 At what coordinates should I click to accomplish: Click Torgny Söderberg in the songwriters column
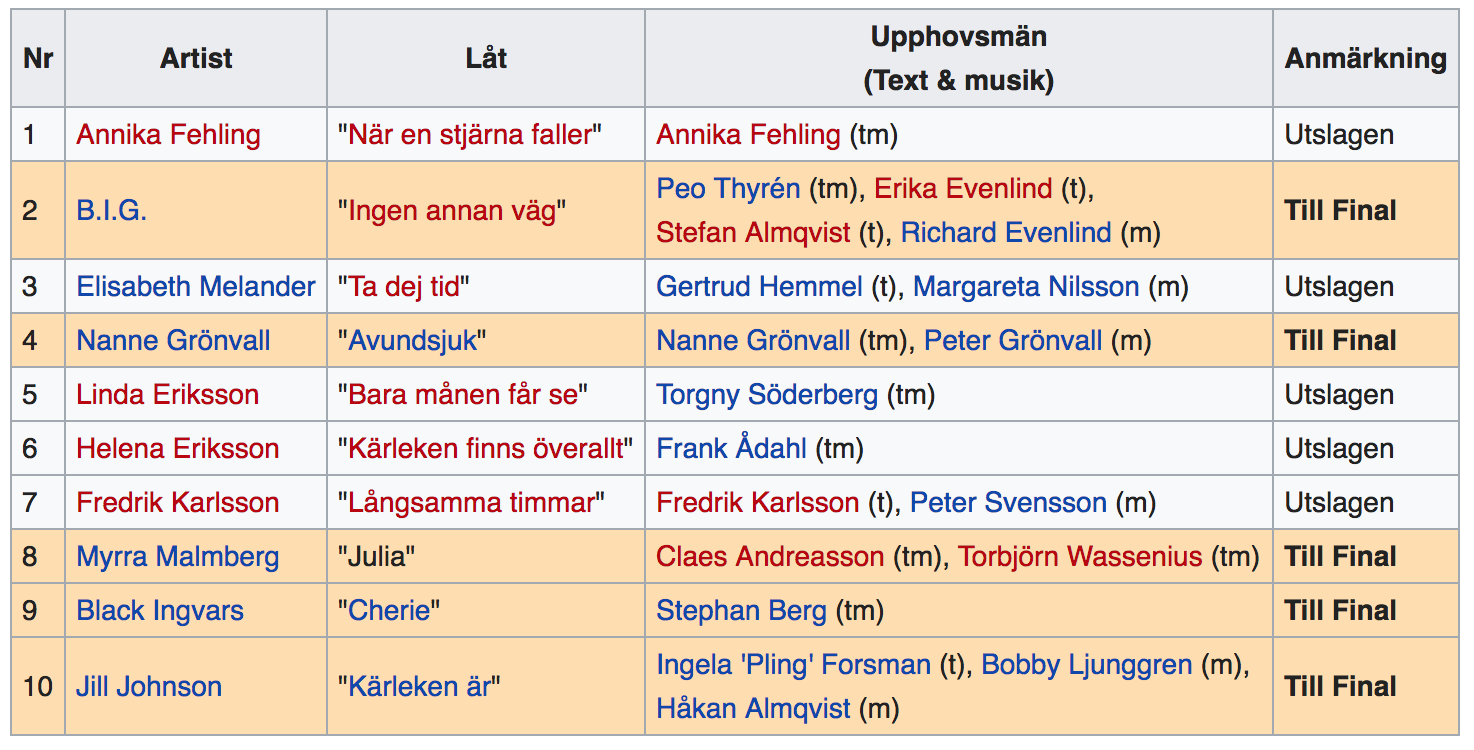click(766, 395)
